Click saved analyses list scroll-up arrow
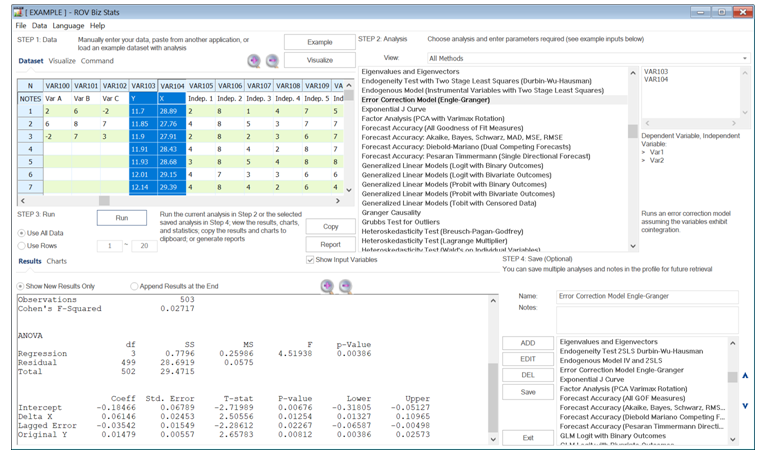766x455 pixels. click(x=733, y=343)
